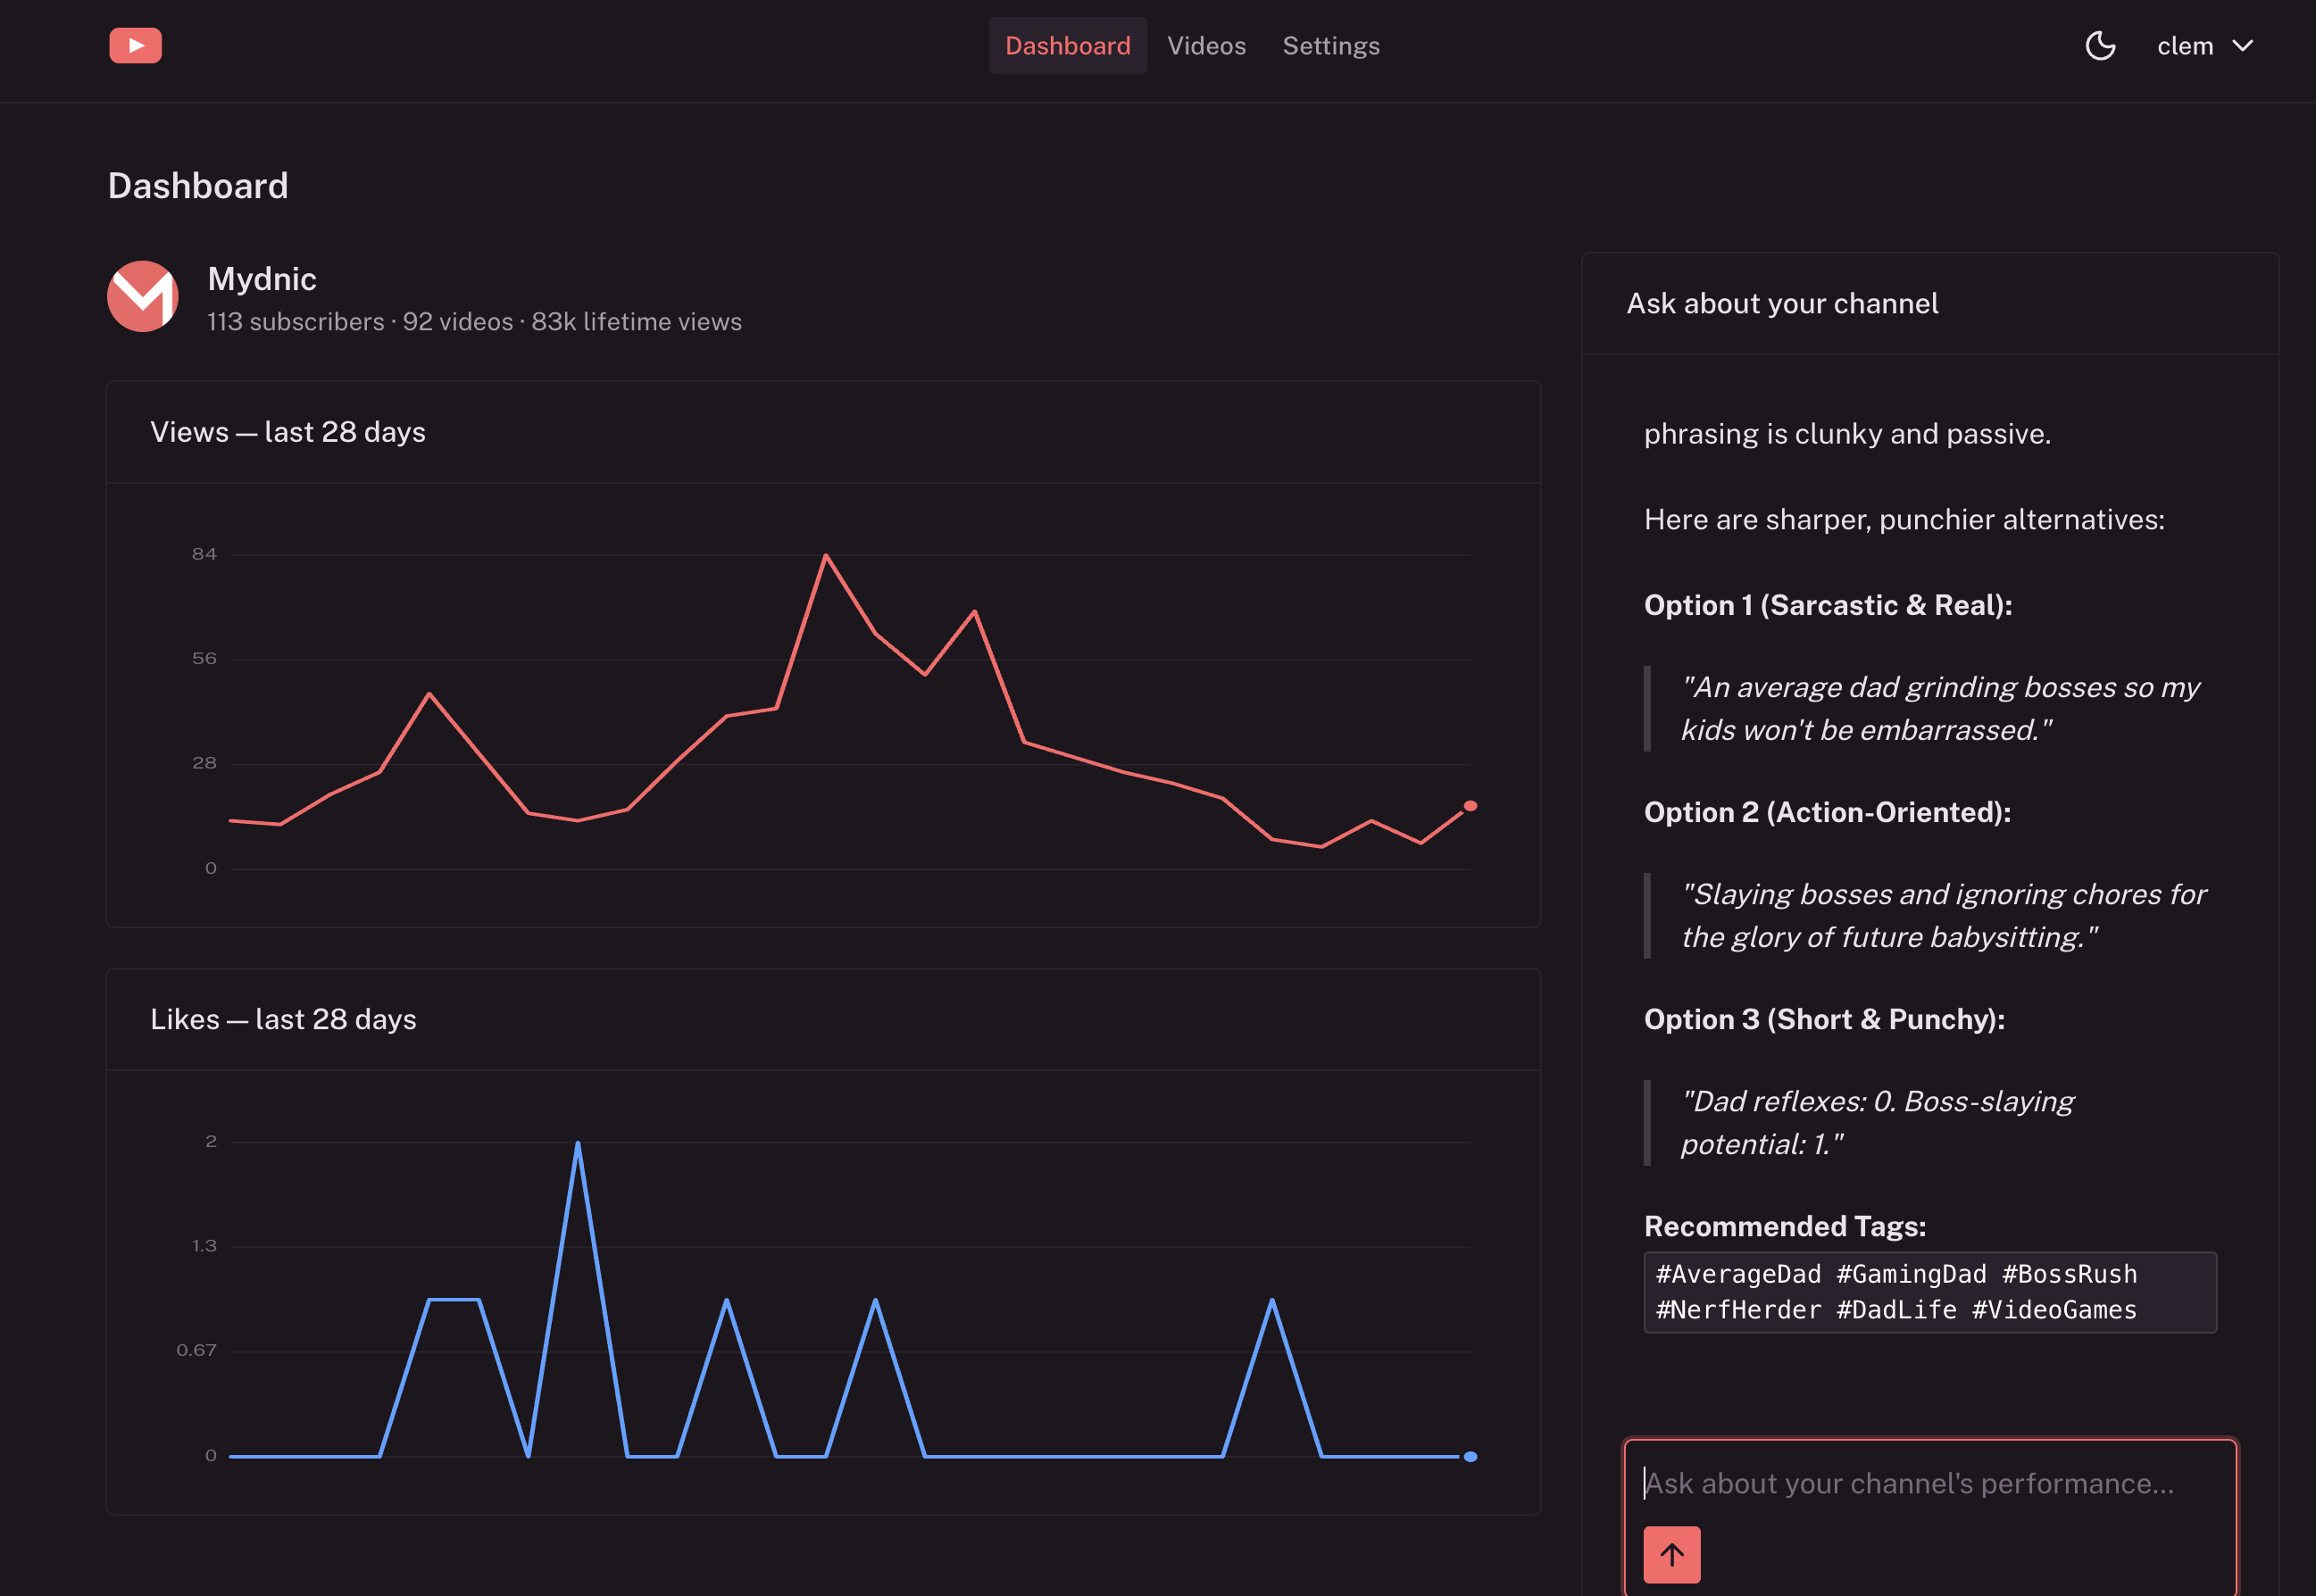Click 'Here are sharper, punchier alternatives' text

pyautogui.click(x=1904, y=520)
